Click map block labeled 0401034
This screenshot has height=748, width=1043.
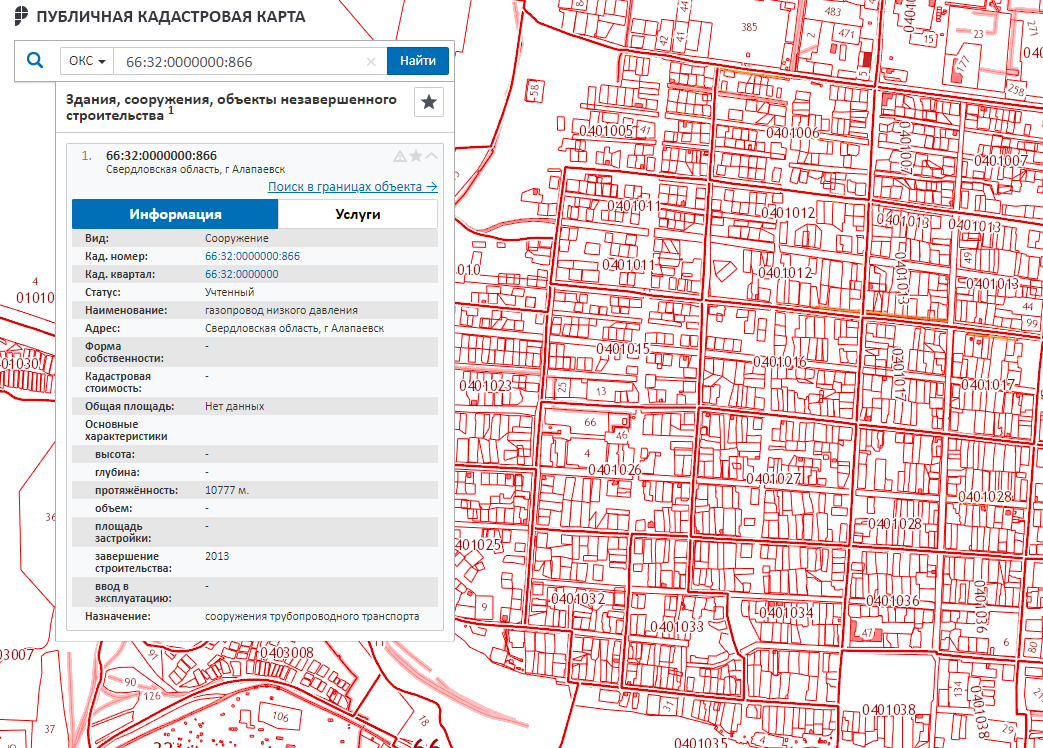pos(787,612)
